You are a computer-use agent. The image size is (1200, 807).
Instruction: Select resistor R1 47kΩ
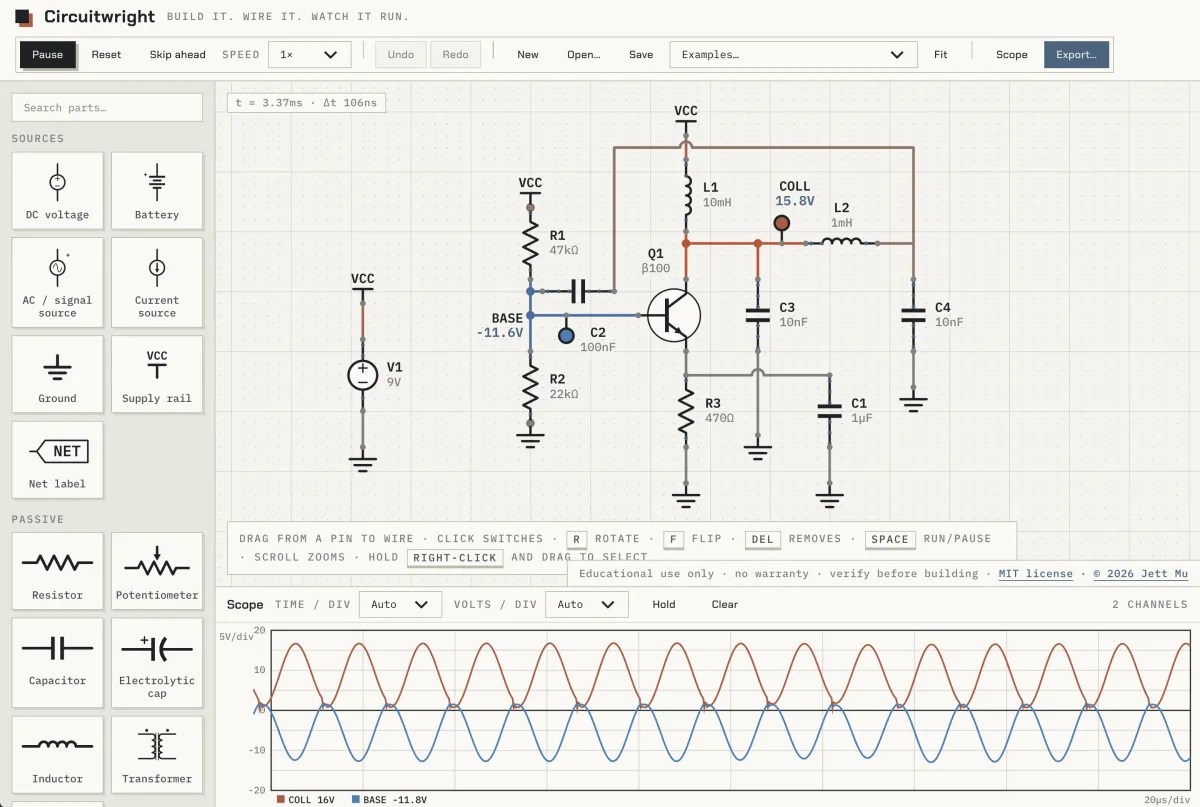pyautogui.click(x=530, y=245)
